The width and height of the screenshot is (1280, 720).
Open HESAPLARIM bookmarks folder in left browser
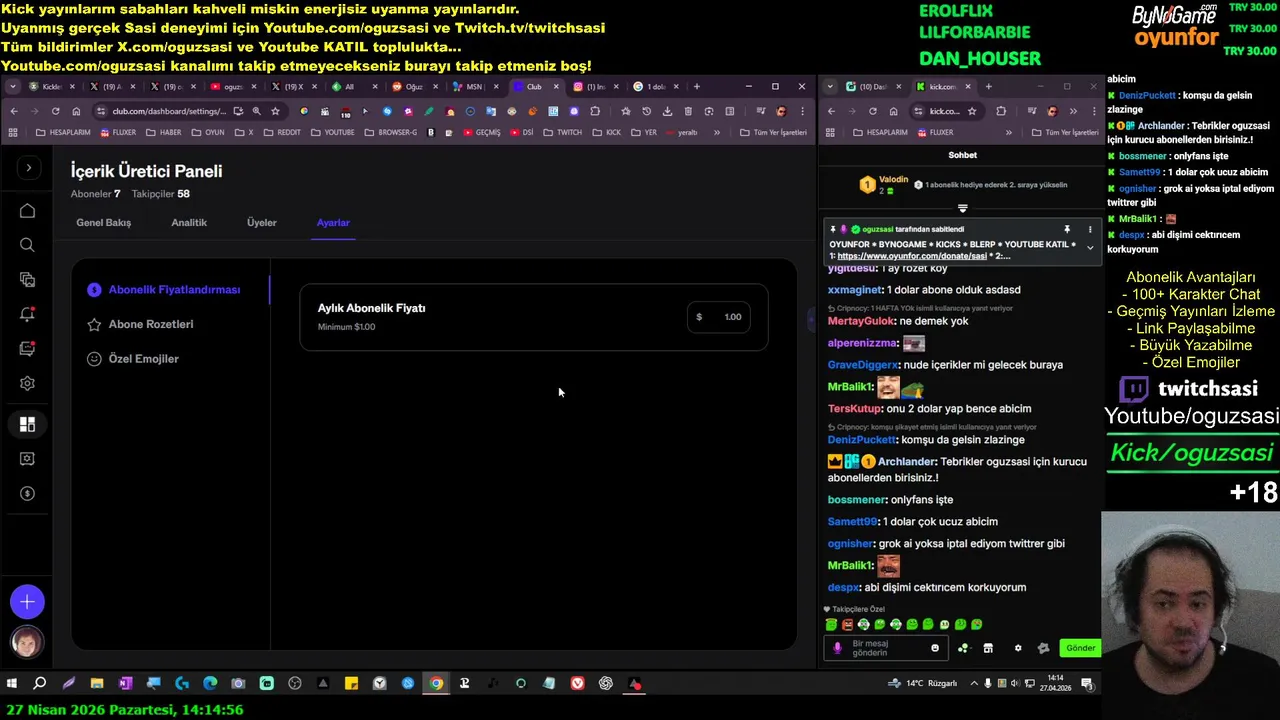pos(63,132)
